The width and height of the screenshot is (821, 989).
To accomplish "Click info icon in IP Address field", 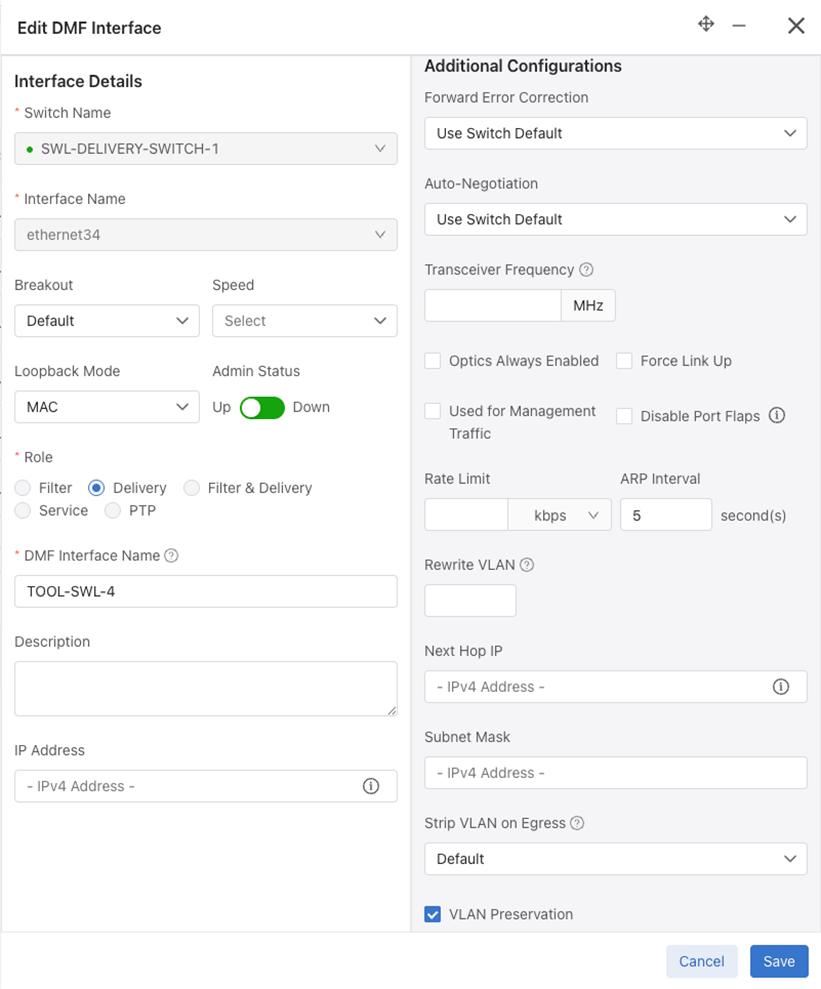I will click(371, 786).
